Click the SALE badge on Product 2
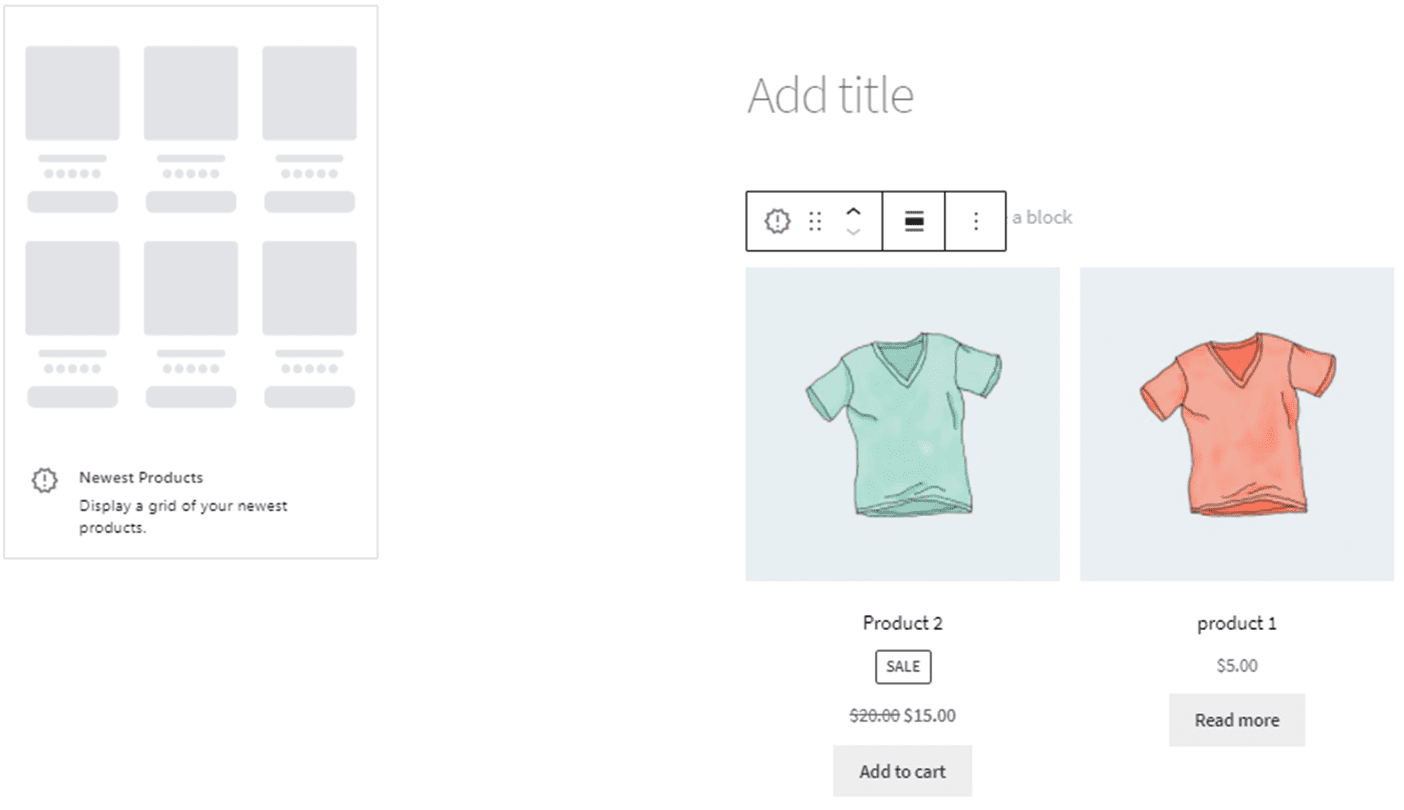The height and width of the screenshot is (810, 1404). pos(903,667)
